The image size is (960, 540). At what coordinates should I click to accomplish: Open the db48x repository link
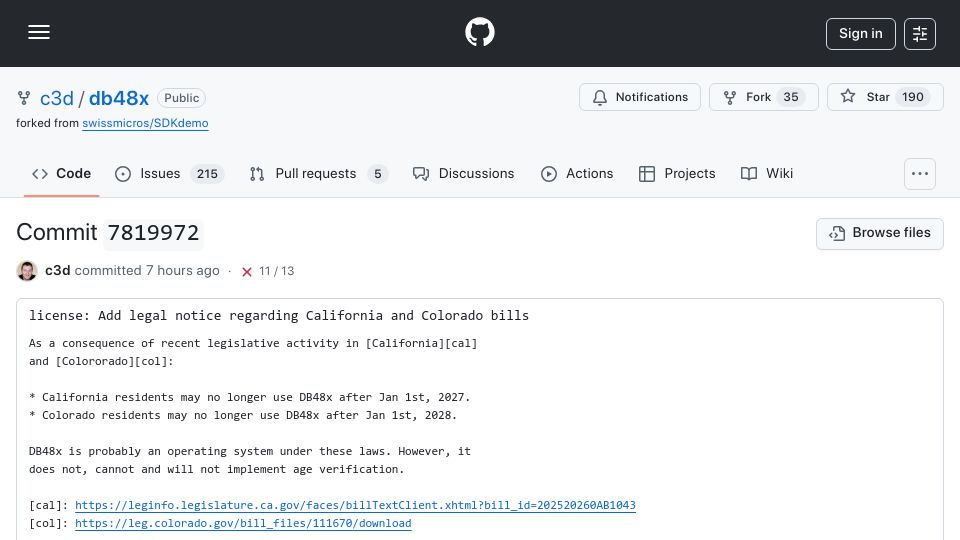[119, 98]
